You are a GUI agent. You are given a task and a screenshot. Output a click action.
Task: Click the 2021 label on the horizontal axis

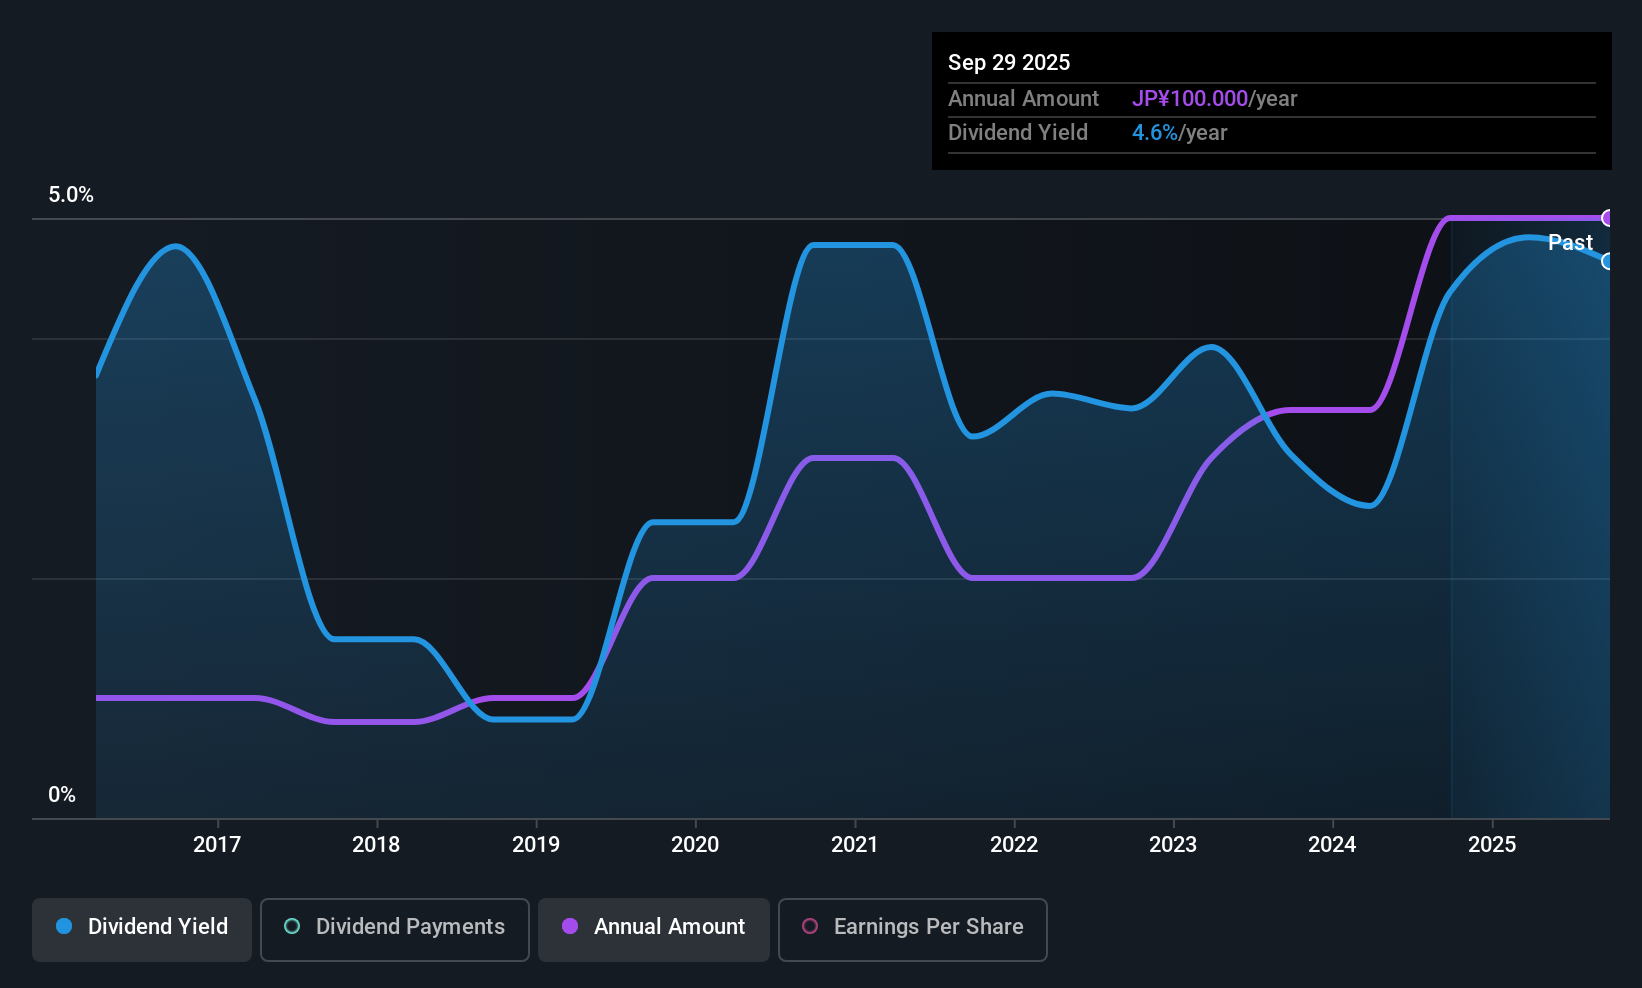(855, 844)
